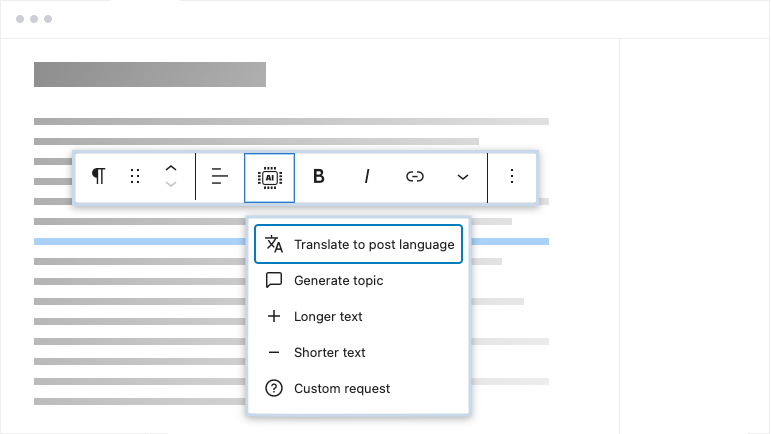
Task: Click the speech bubble topic icon
Action: (x=274, y=280)
